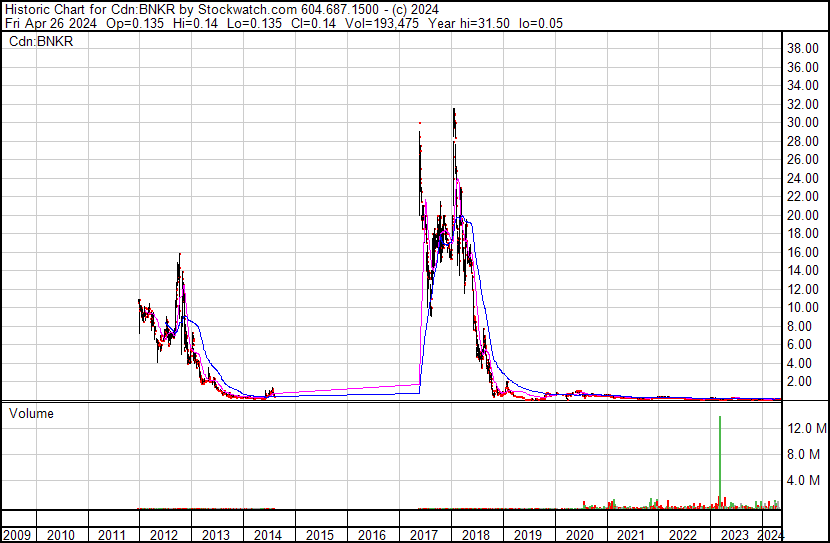Click the 38.00 price axis label
830x543 pixels.
804,48
